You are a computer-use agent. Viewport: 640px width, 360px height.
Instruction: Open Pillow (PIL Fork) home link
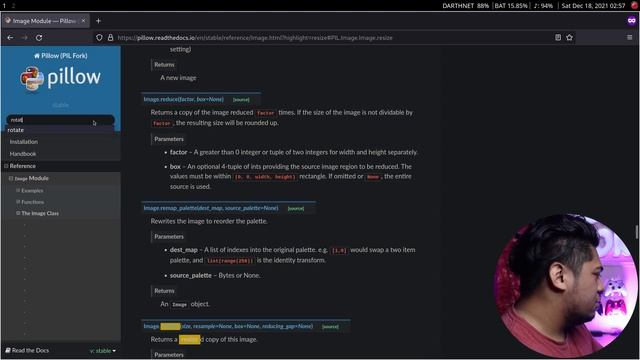click(60, 56)
